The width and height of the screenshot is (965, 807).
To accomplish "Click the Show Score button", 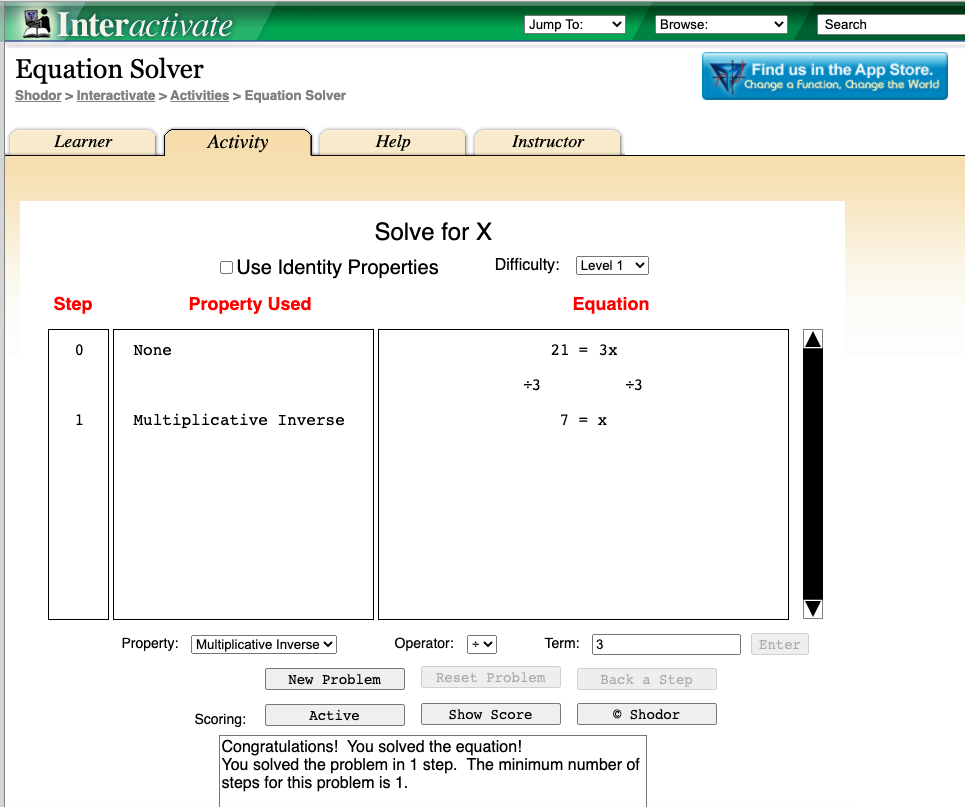I will click(490, 714).
